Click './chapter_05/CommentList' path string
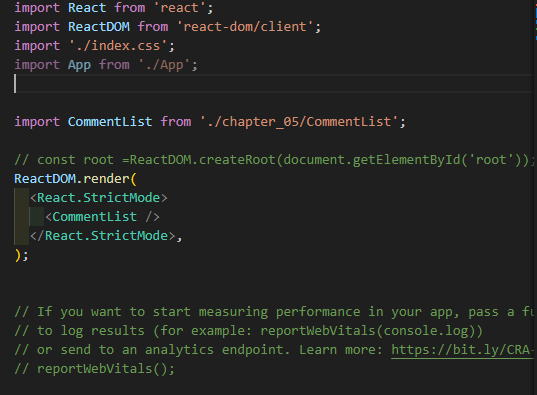The height and width of the screenshot is (395, 537). pyautogui.click(x=299, y=122)
